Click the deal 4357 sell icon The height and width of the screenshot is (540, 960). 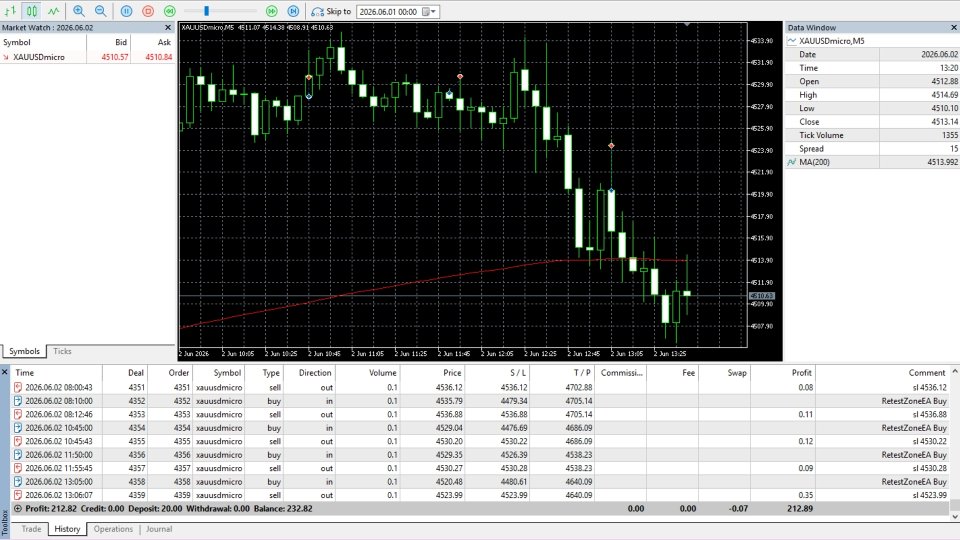tap(18, 468)
